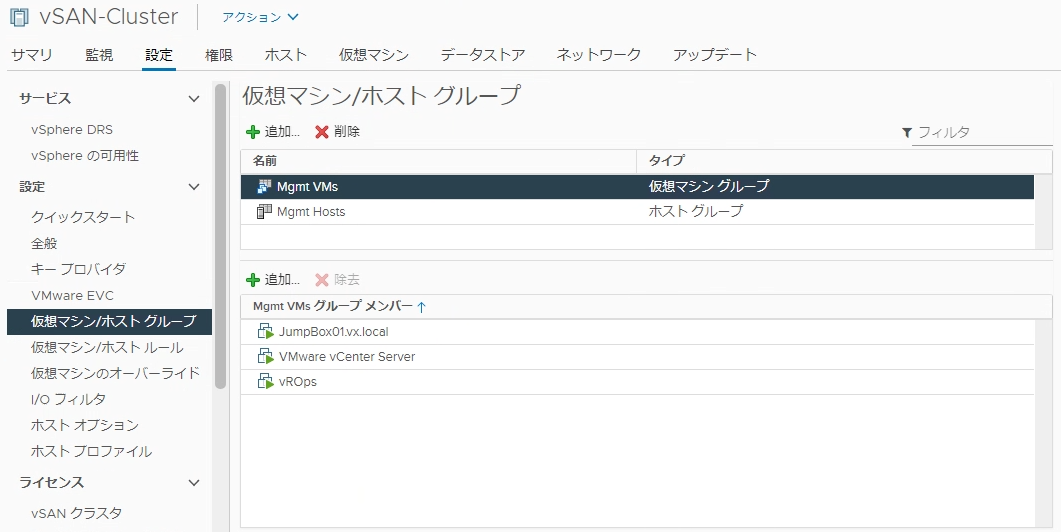Open 仮想マシンのオーバーライド in sidebar
Image resolution: width=1061 pixels, height=532 pixels.
(x=116, y=373)
